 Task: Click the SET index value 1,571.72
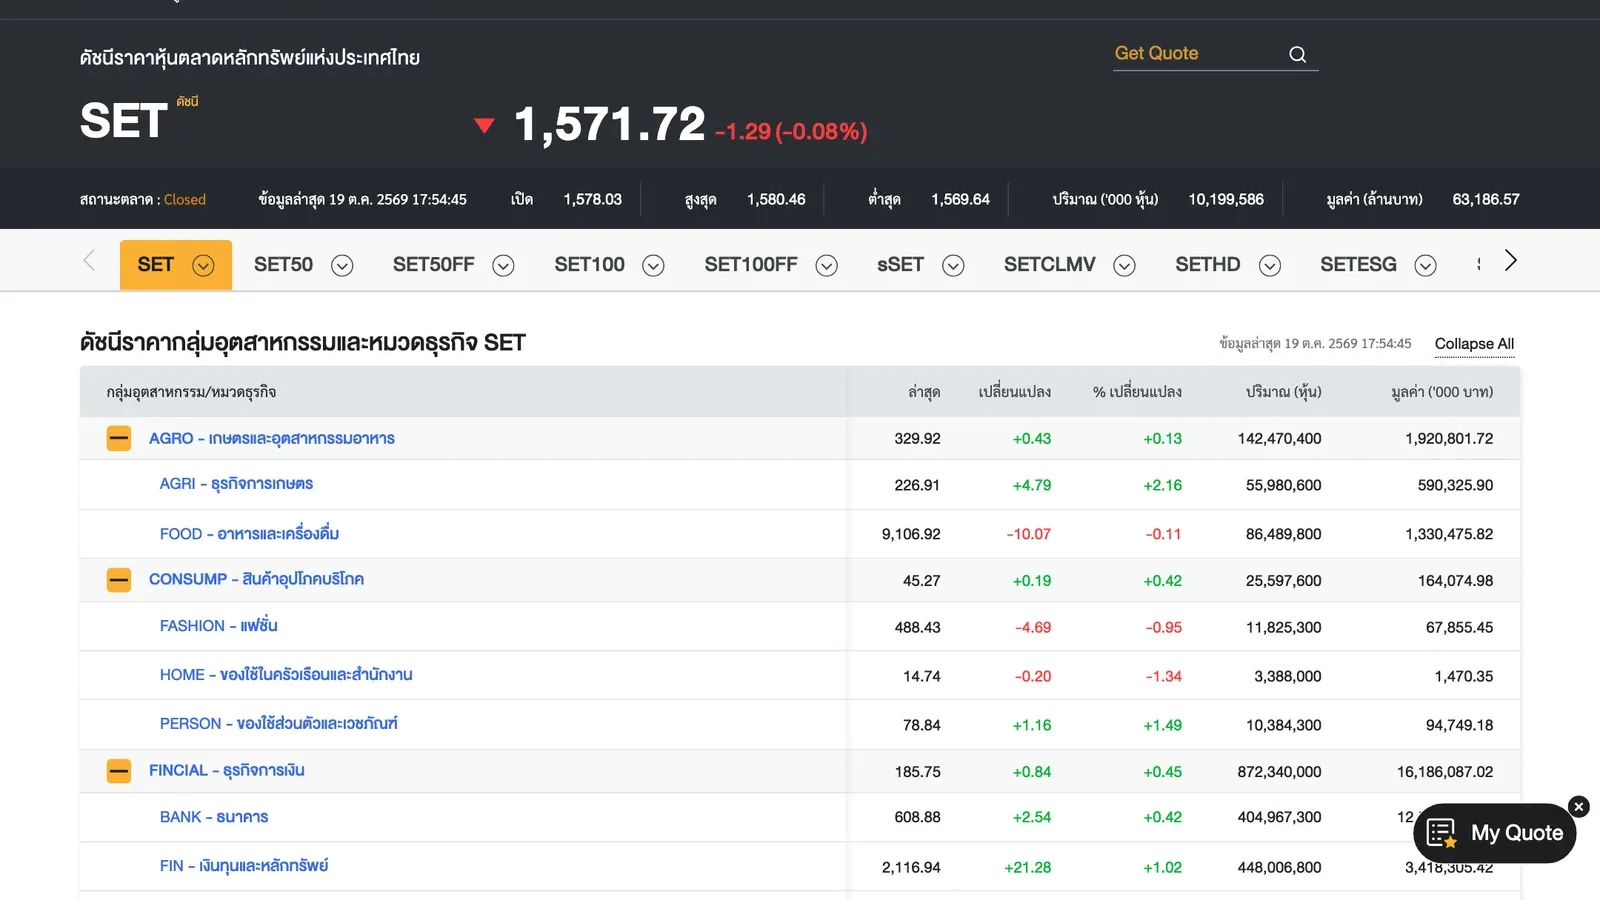click(x=609, y=125)
